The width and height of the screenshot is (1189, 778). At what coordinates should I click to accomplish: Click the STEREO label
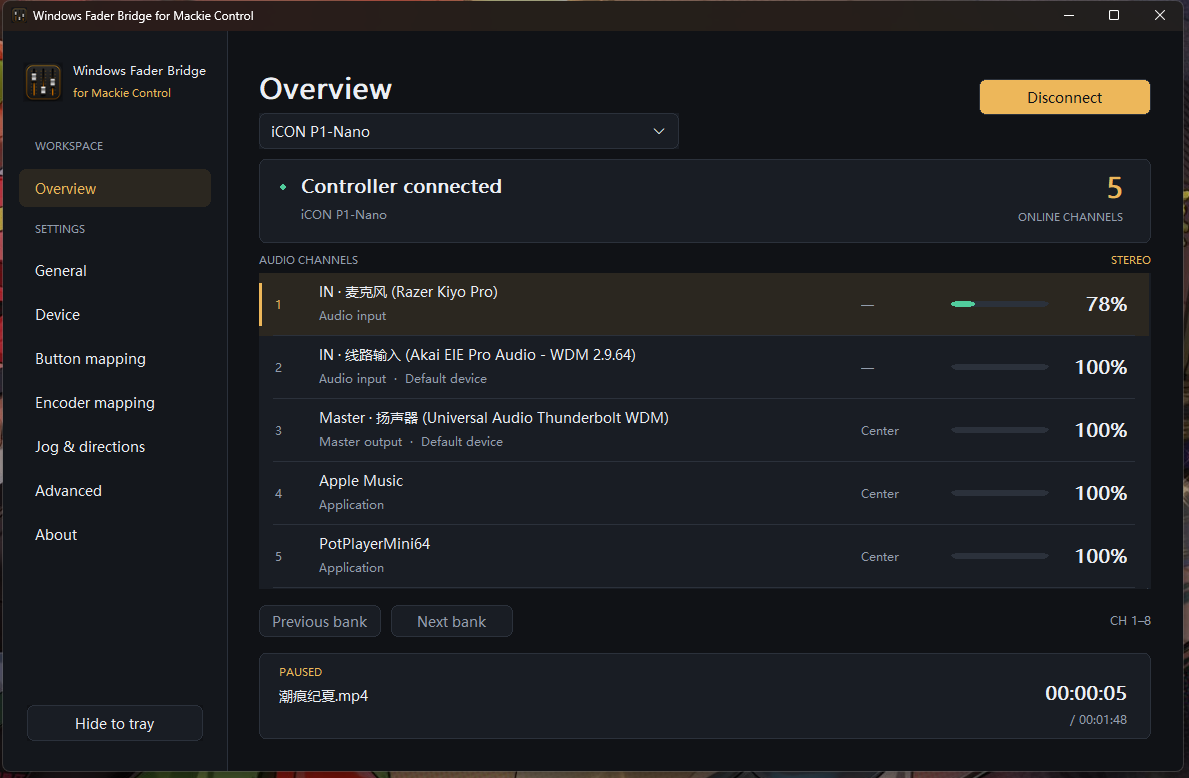pos(1131,260)
